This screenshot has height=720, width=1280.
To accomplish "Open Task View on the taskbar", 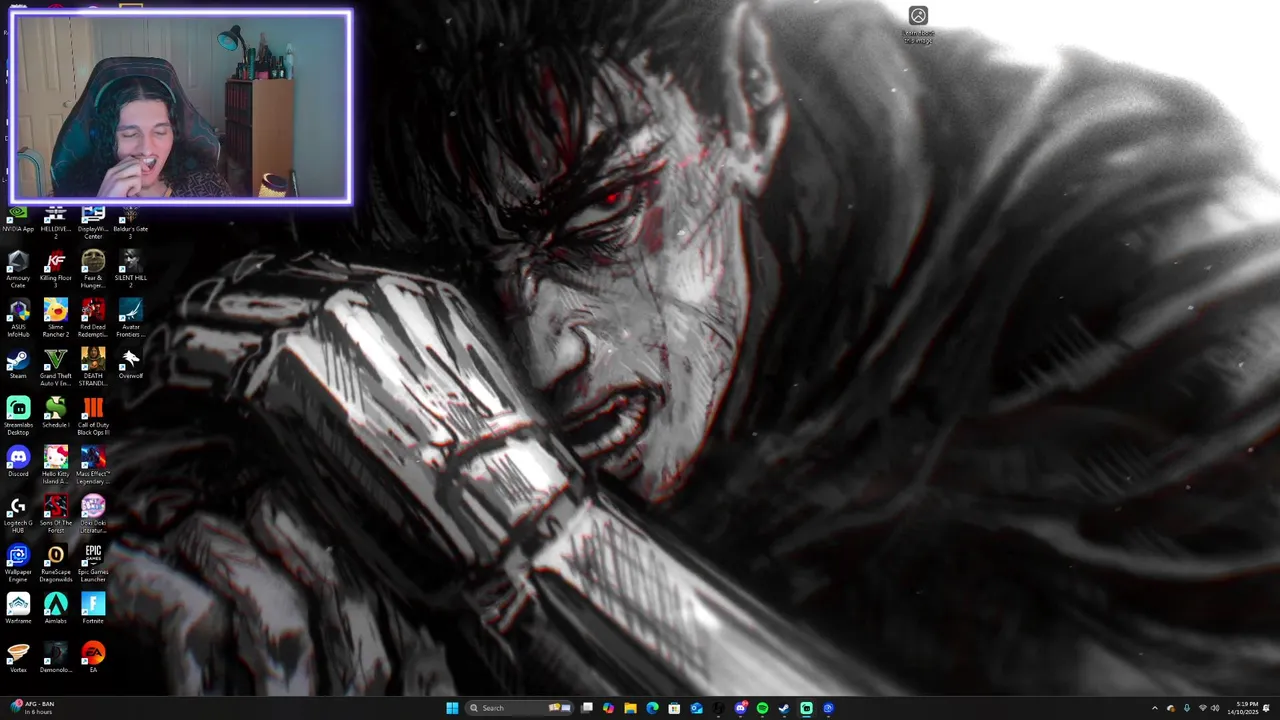I will [587, 708].
